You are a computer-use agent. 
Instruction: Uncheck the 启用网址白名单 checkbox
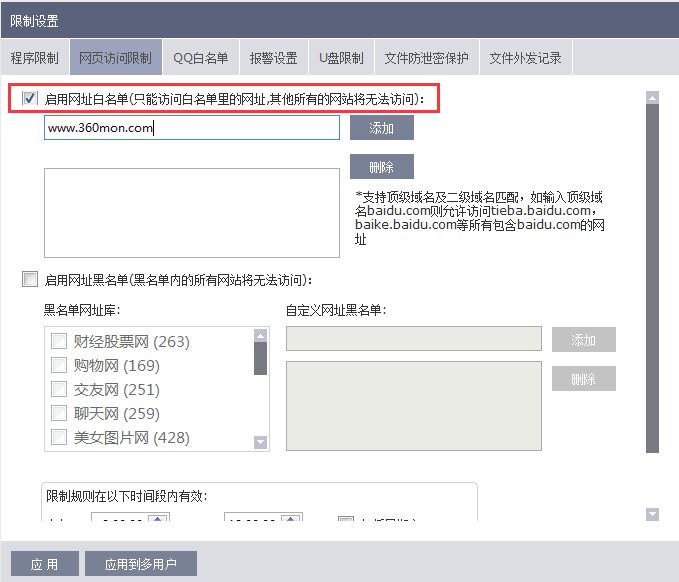click(x=30, y=99)
